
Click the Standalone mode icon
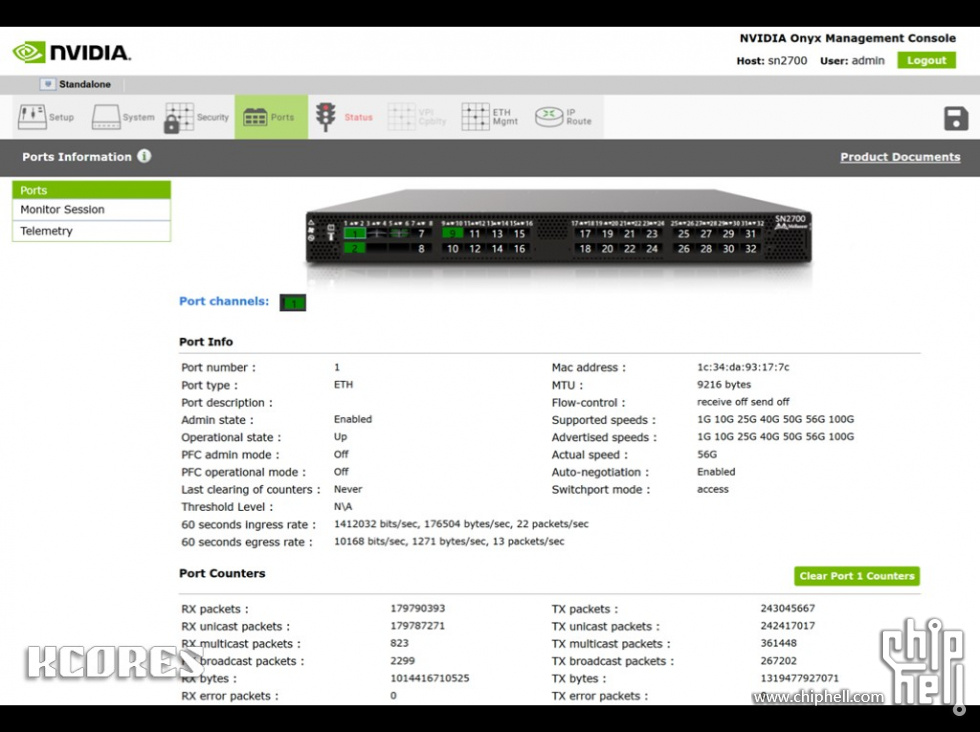(x=48, y=84)
